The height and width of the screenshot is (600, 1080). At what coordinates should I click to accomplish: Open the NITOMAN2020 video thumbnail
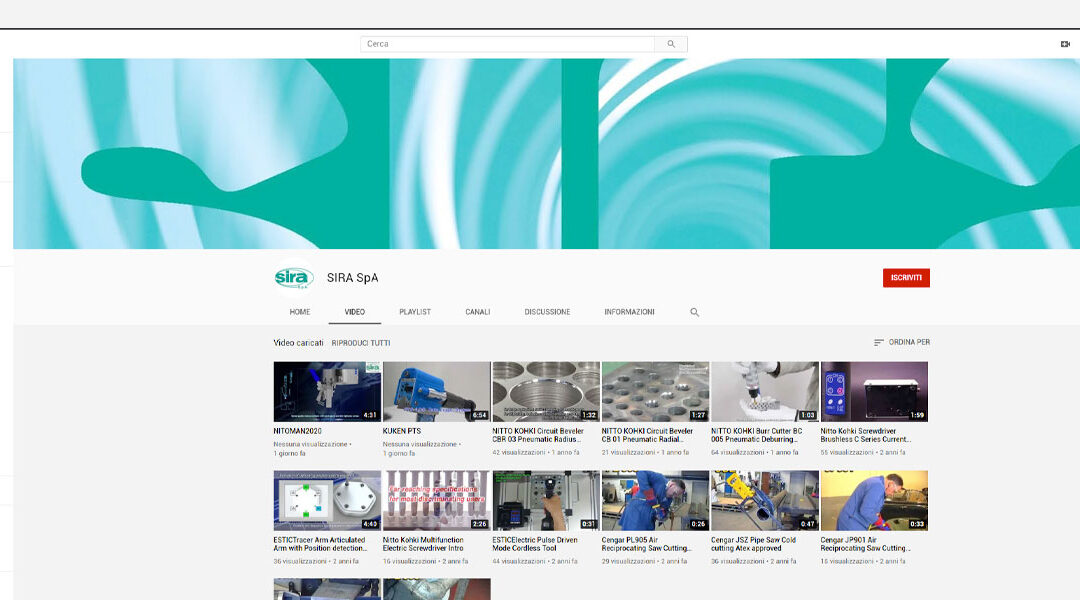(x=327, y=392)
